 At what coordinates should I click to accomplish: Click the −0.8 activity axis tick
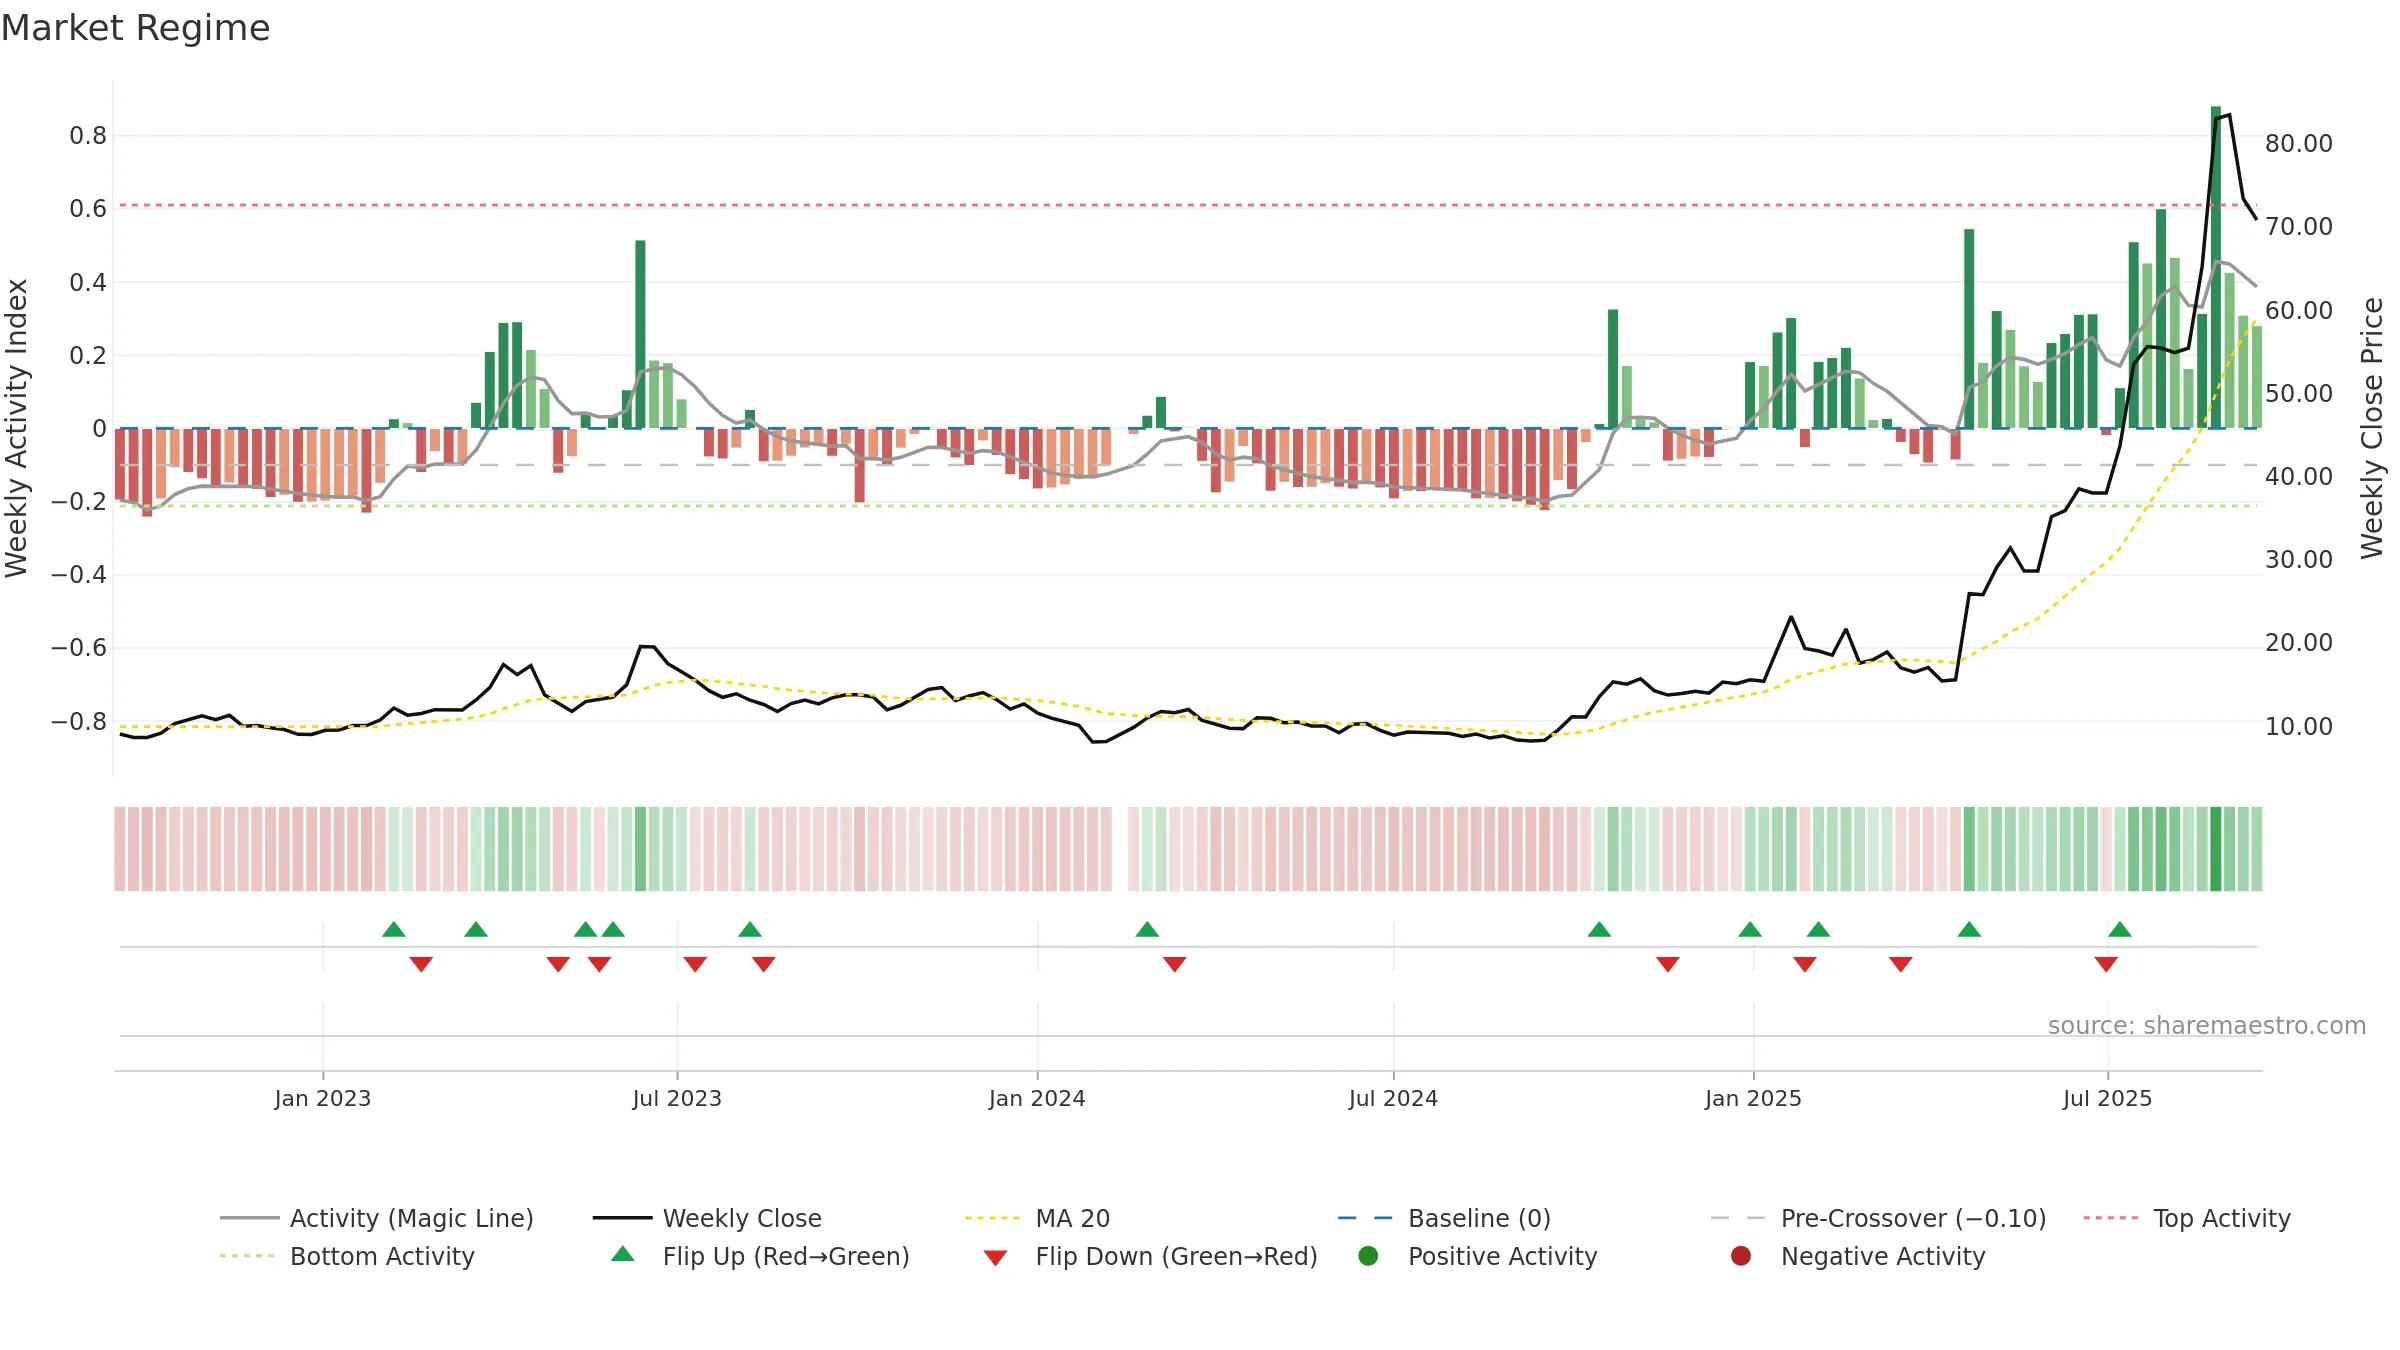tap(79, 722)
